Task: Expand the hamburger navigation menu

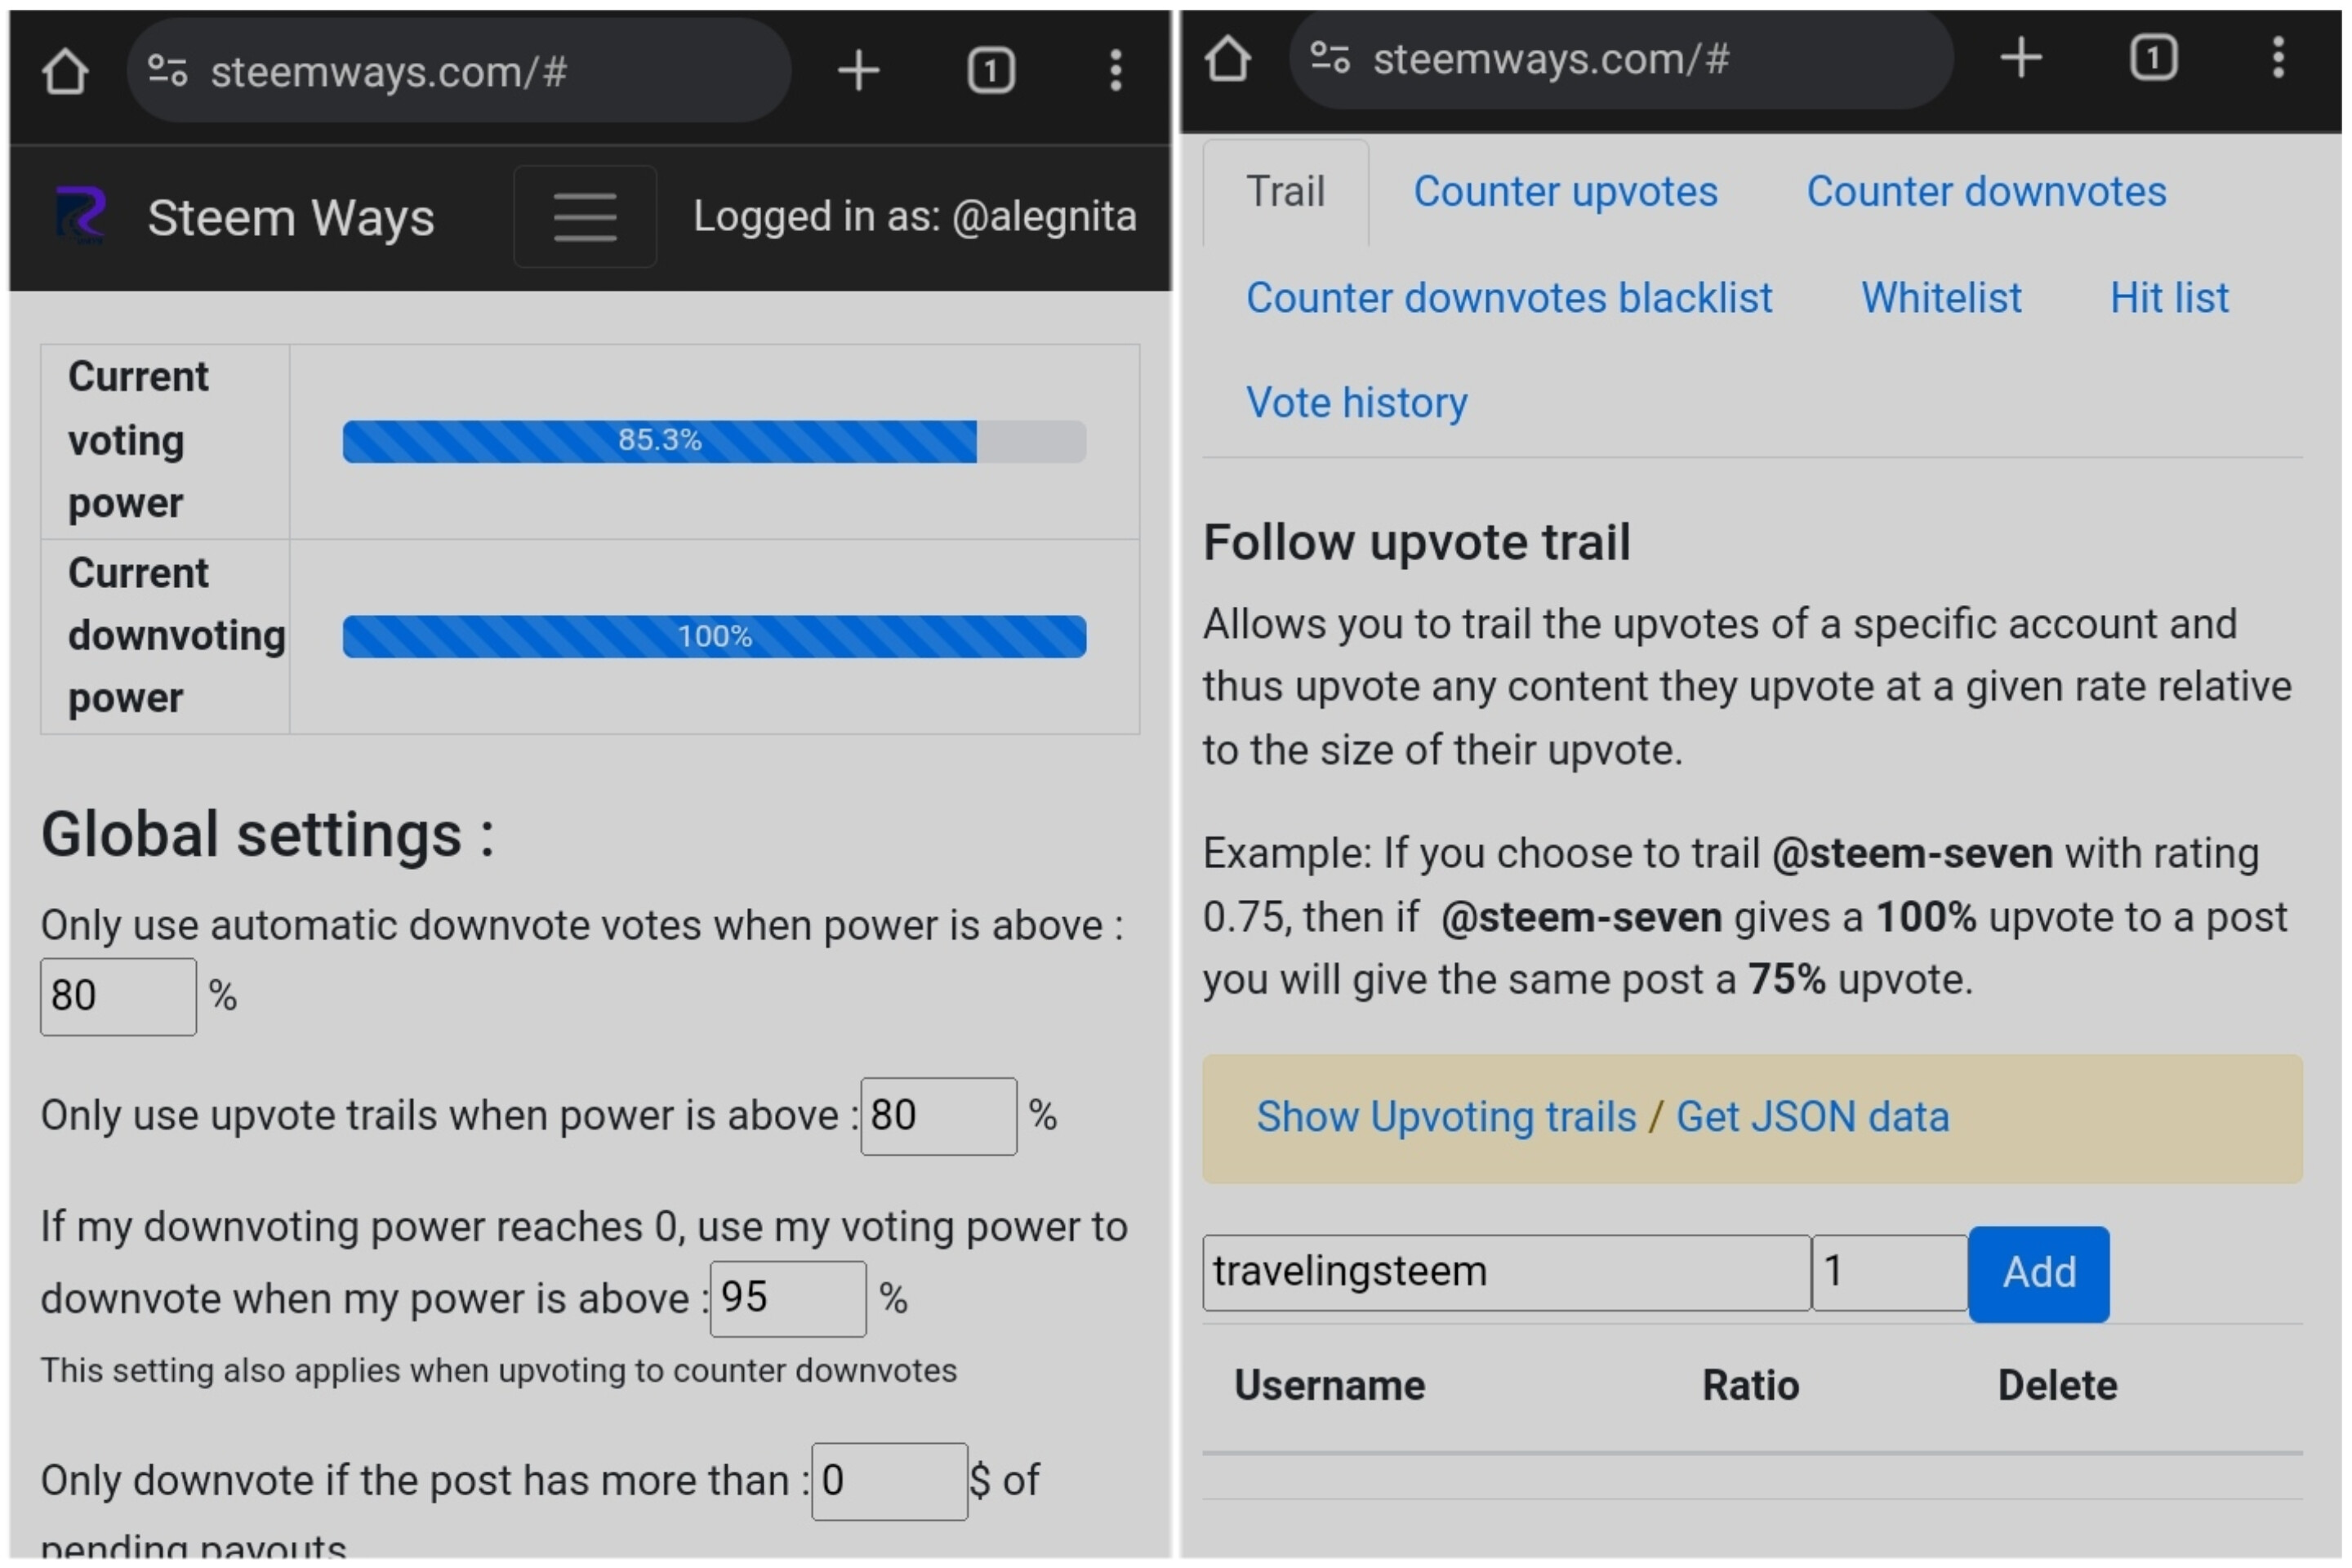Action: (585, 217)
